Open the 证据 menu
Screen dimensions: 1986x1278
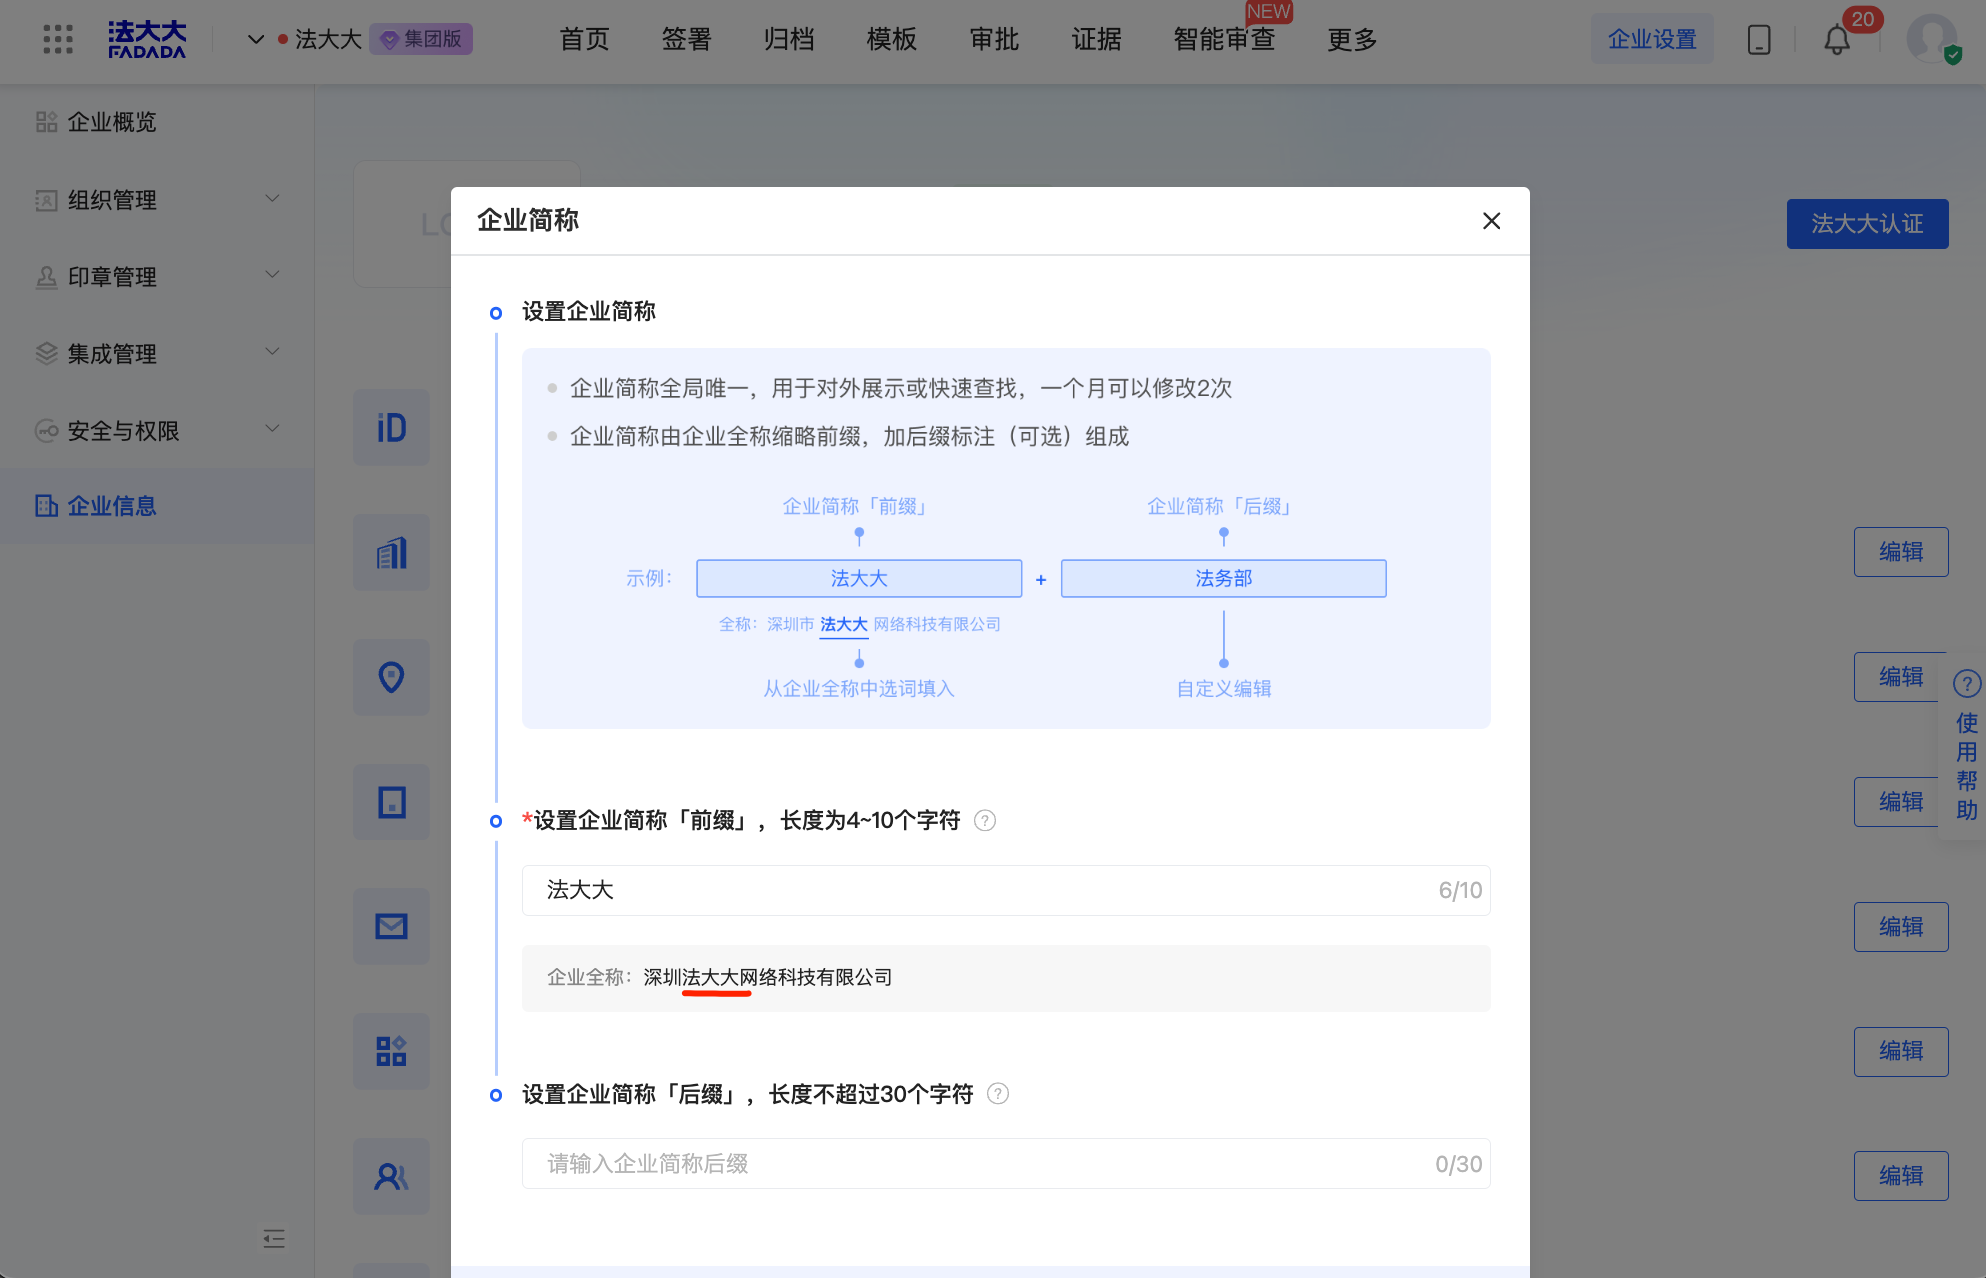tap(1096, 39)
